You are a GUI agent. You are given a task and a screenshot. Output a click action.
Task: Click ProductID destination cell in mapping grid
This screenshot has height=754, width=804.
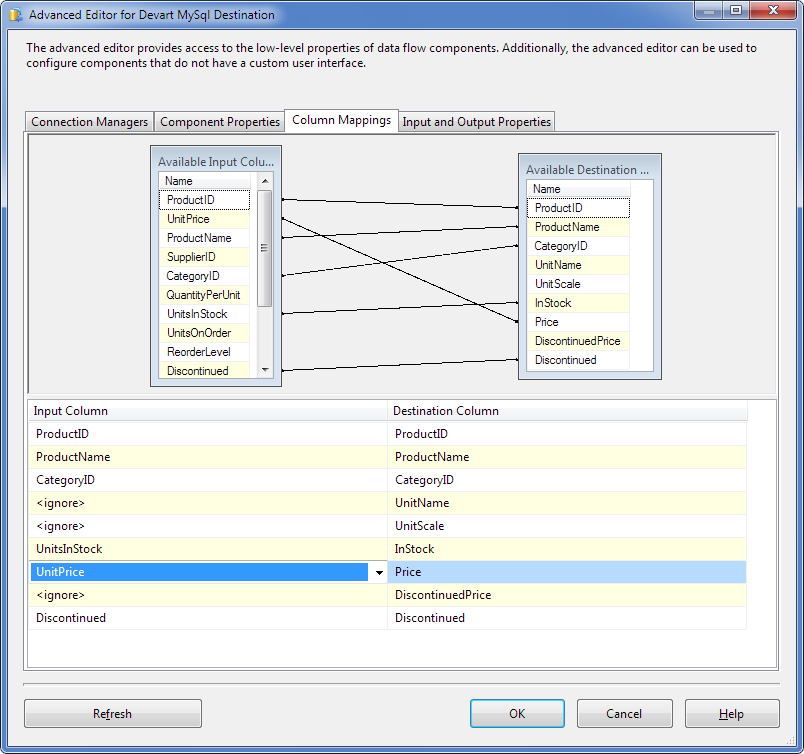point(567,434)
